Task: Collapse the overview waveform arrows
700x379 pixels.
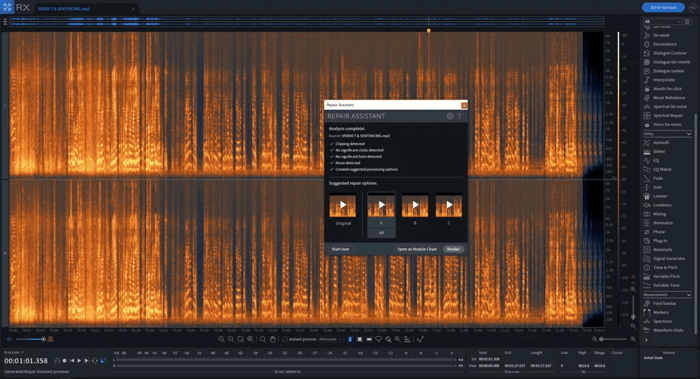Action: click(x=5, y=22)
